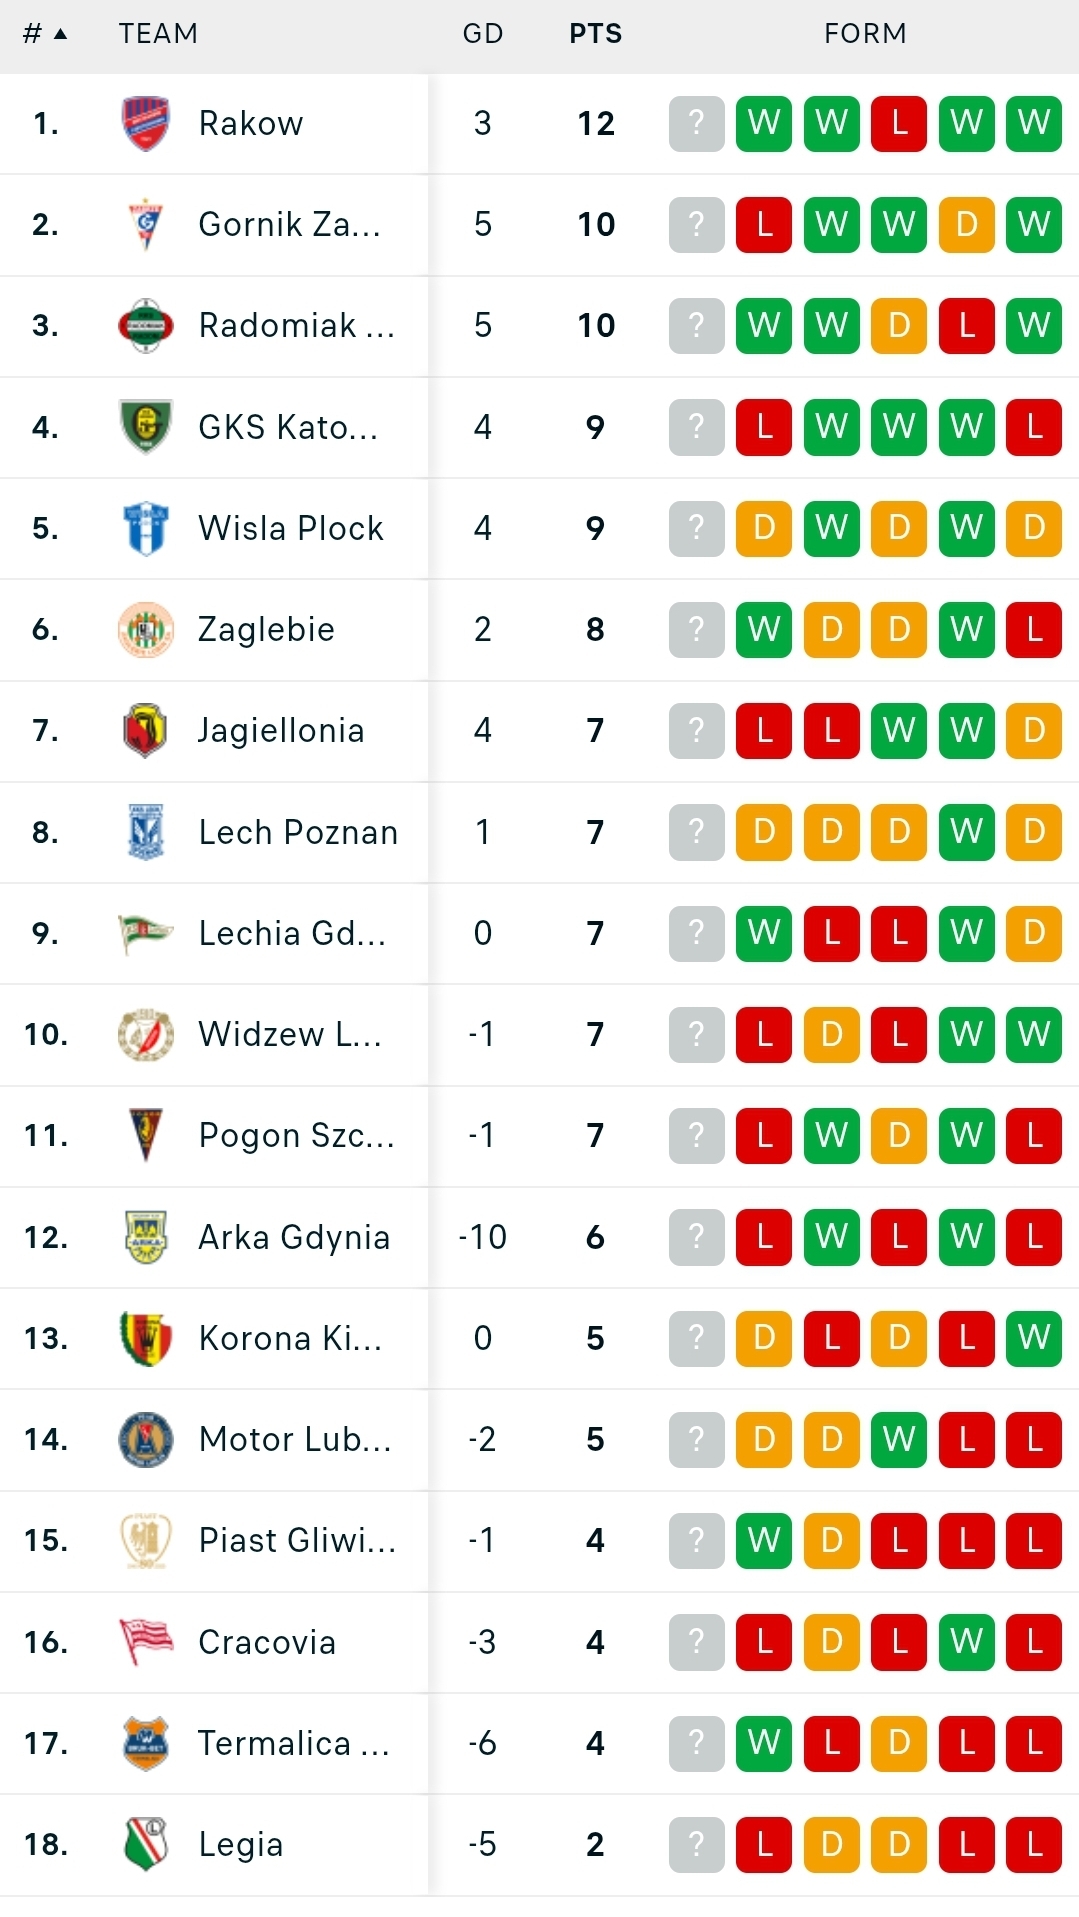
Task: Click Legia's grey upcoming match badge
Action: pyautogui.click(x=696, y=1844)
